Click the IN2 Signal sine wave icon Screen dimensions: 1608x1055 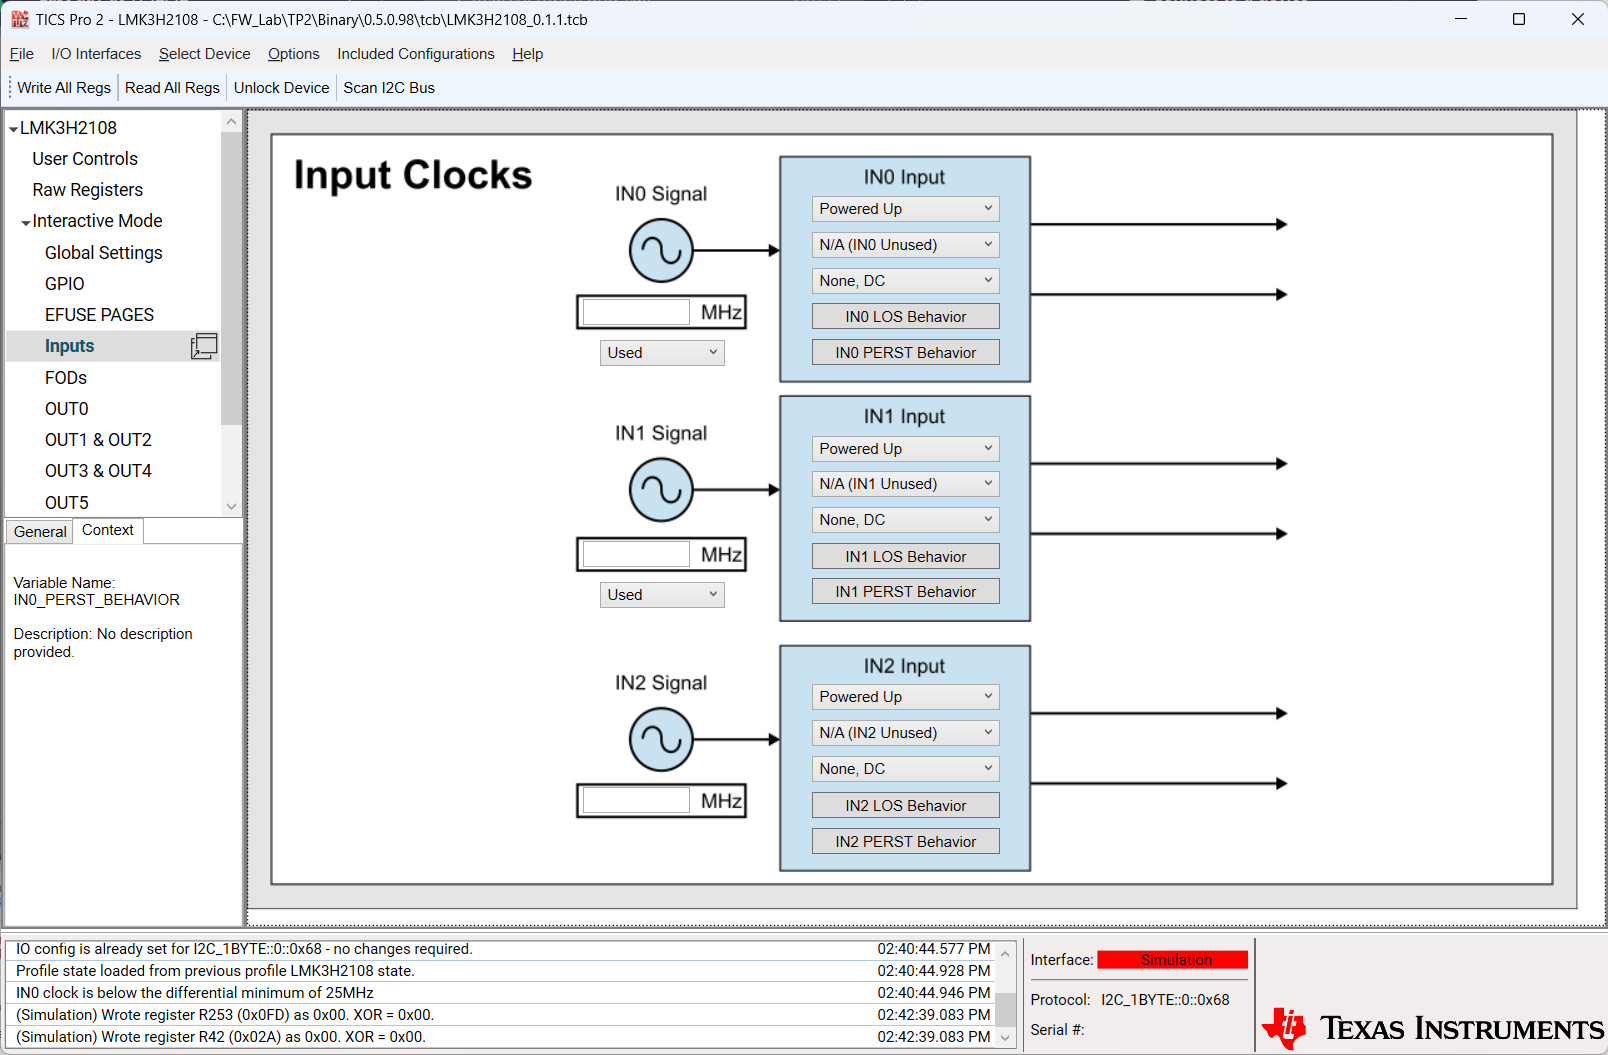(x=660, y=740)
